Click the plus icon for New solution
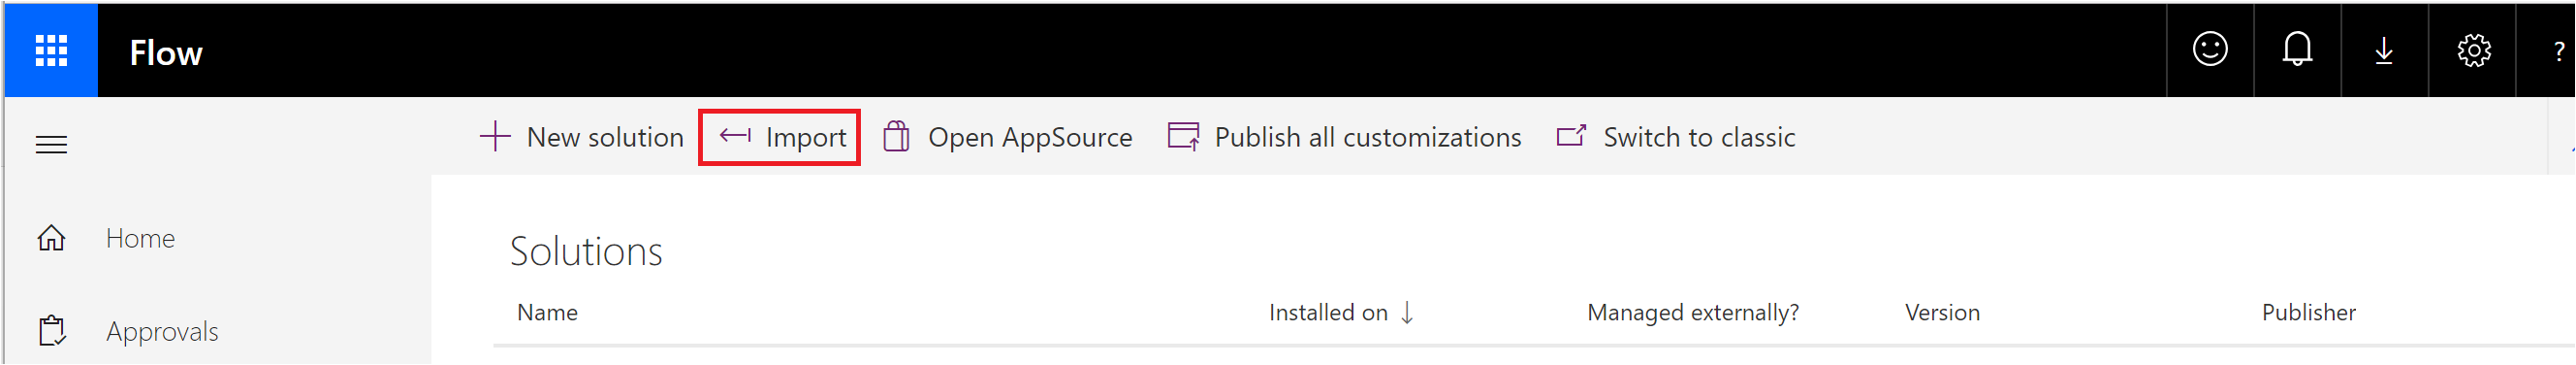The width and height of the screenshot is (2576, 365). pos(495,137)
